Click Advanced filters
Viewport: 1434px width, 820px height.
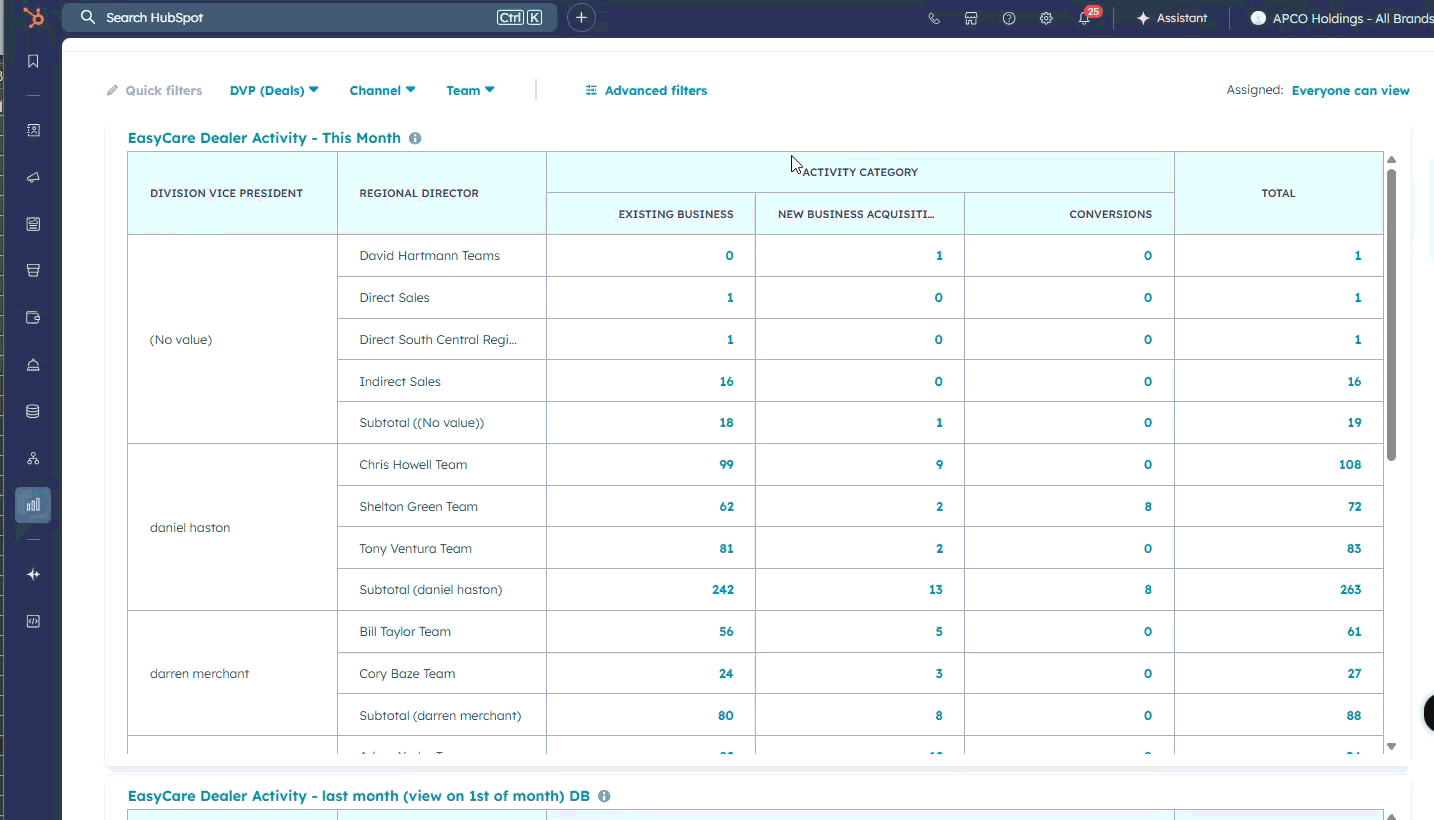coord(646,90)
